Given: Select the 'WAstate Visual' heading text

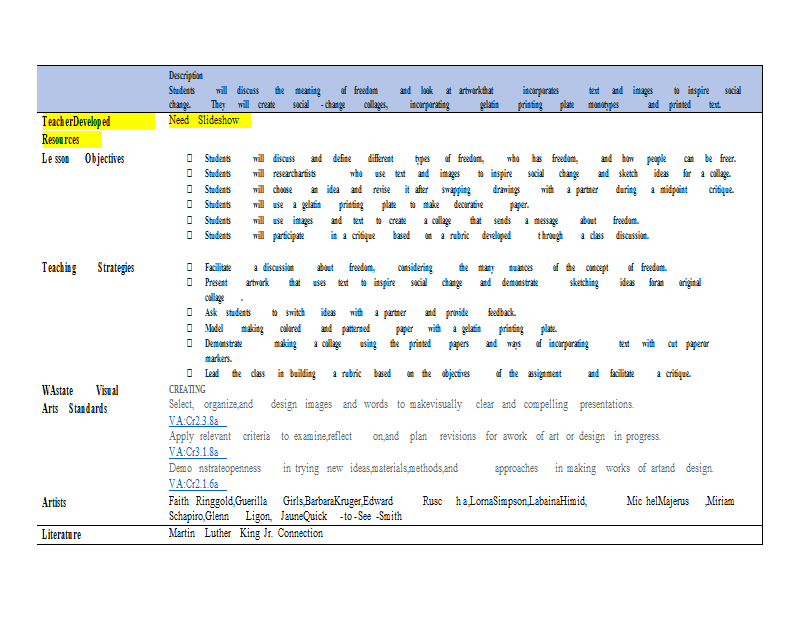Looking at the screenshot, I should (80, 390).
